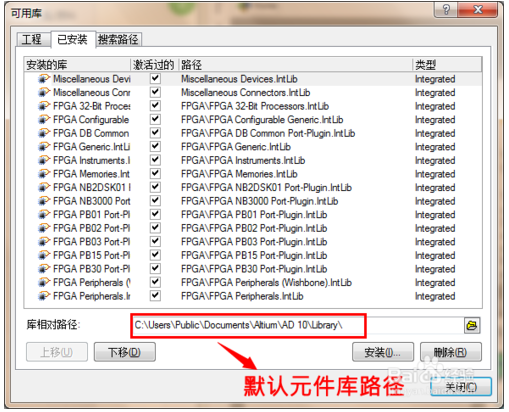Click the FPGA Generic.IntLib library icon
Screen dimensions: 509x412
click(43, 147)
